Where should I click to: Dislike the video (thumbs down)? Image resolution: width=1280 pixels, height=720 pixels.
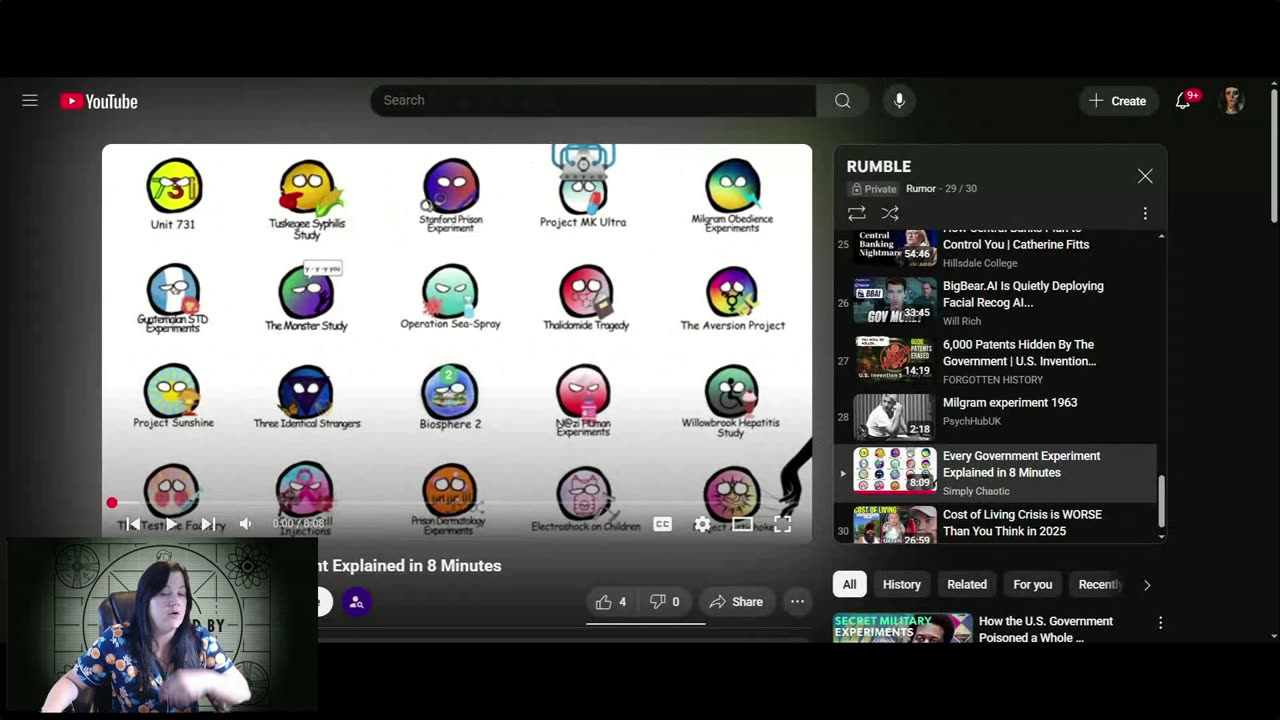[x=664, y=602]
